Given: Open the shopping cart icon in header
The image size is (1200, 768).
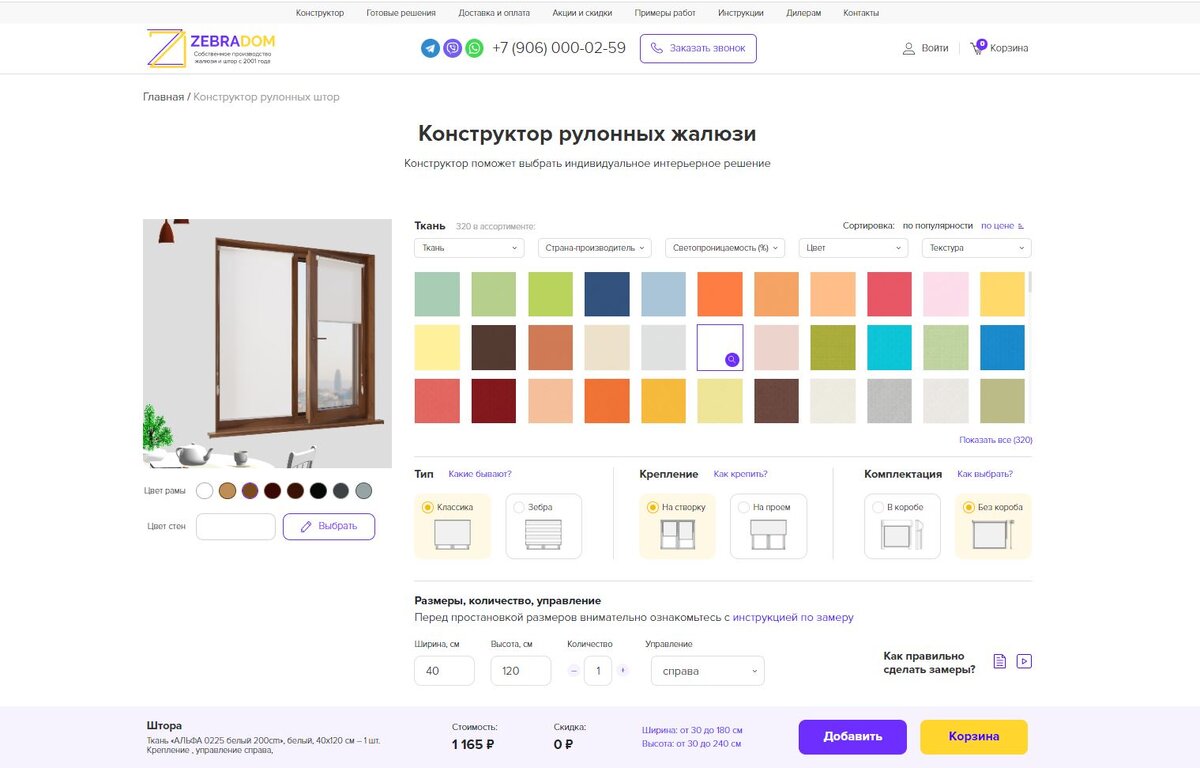Looking at the screenshot, I should pos(978,47).
